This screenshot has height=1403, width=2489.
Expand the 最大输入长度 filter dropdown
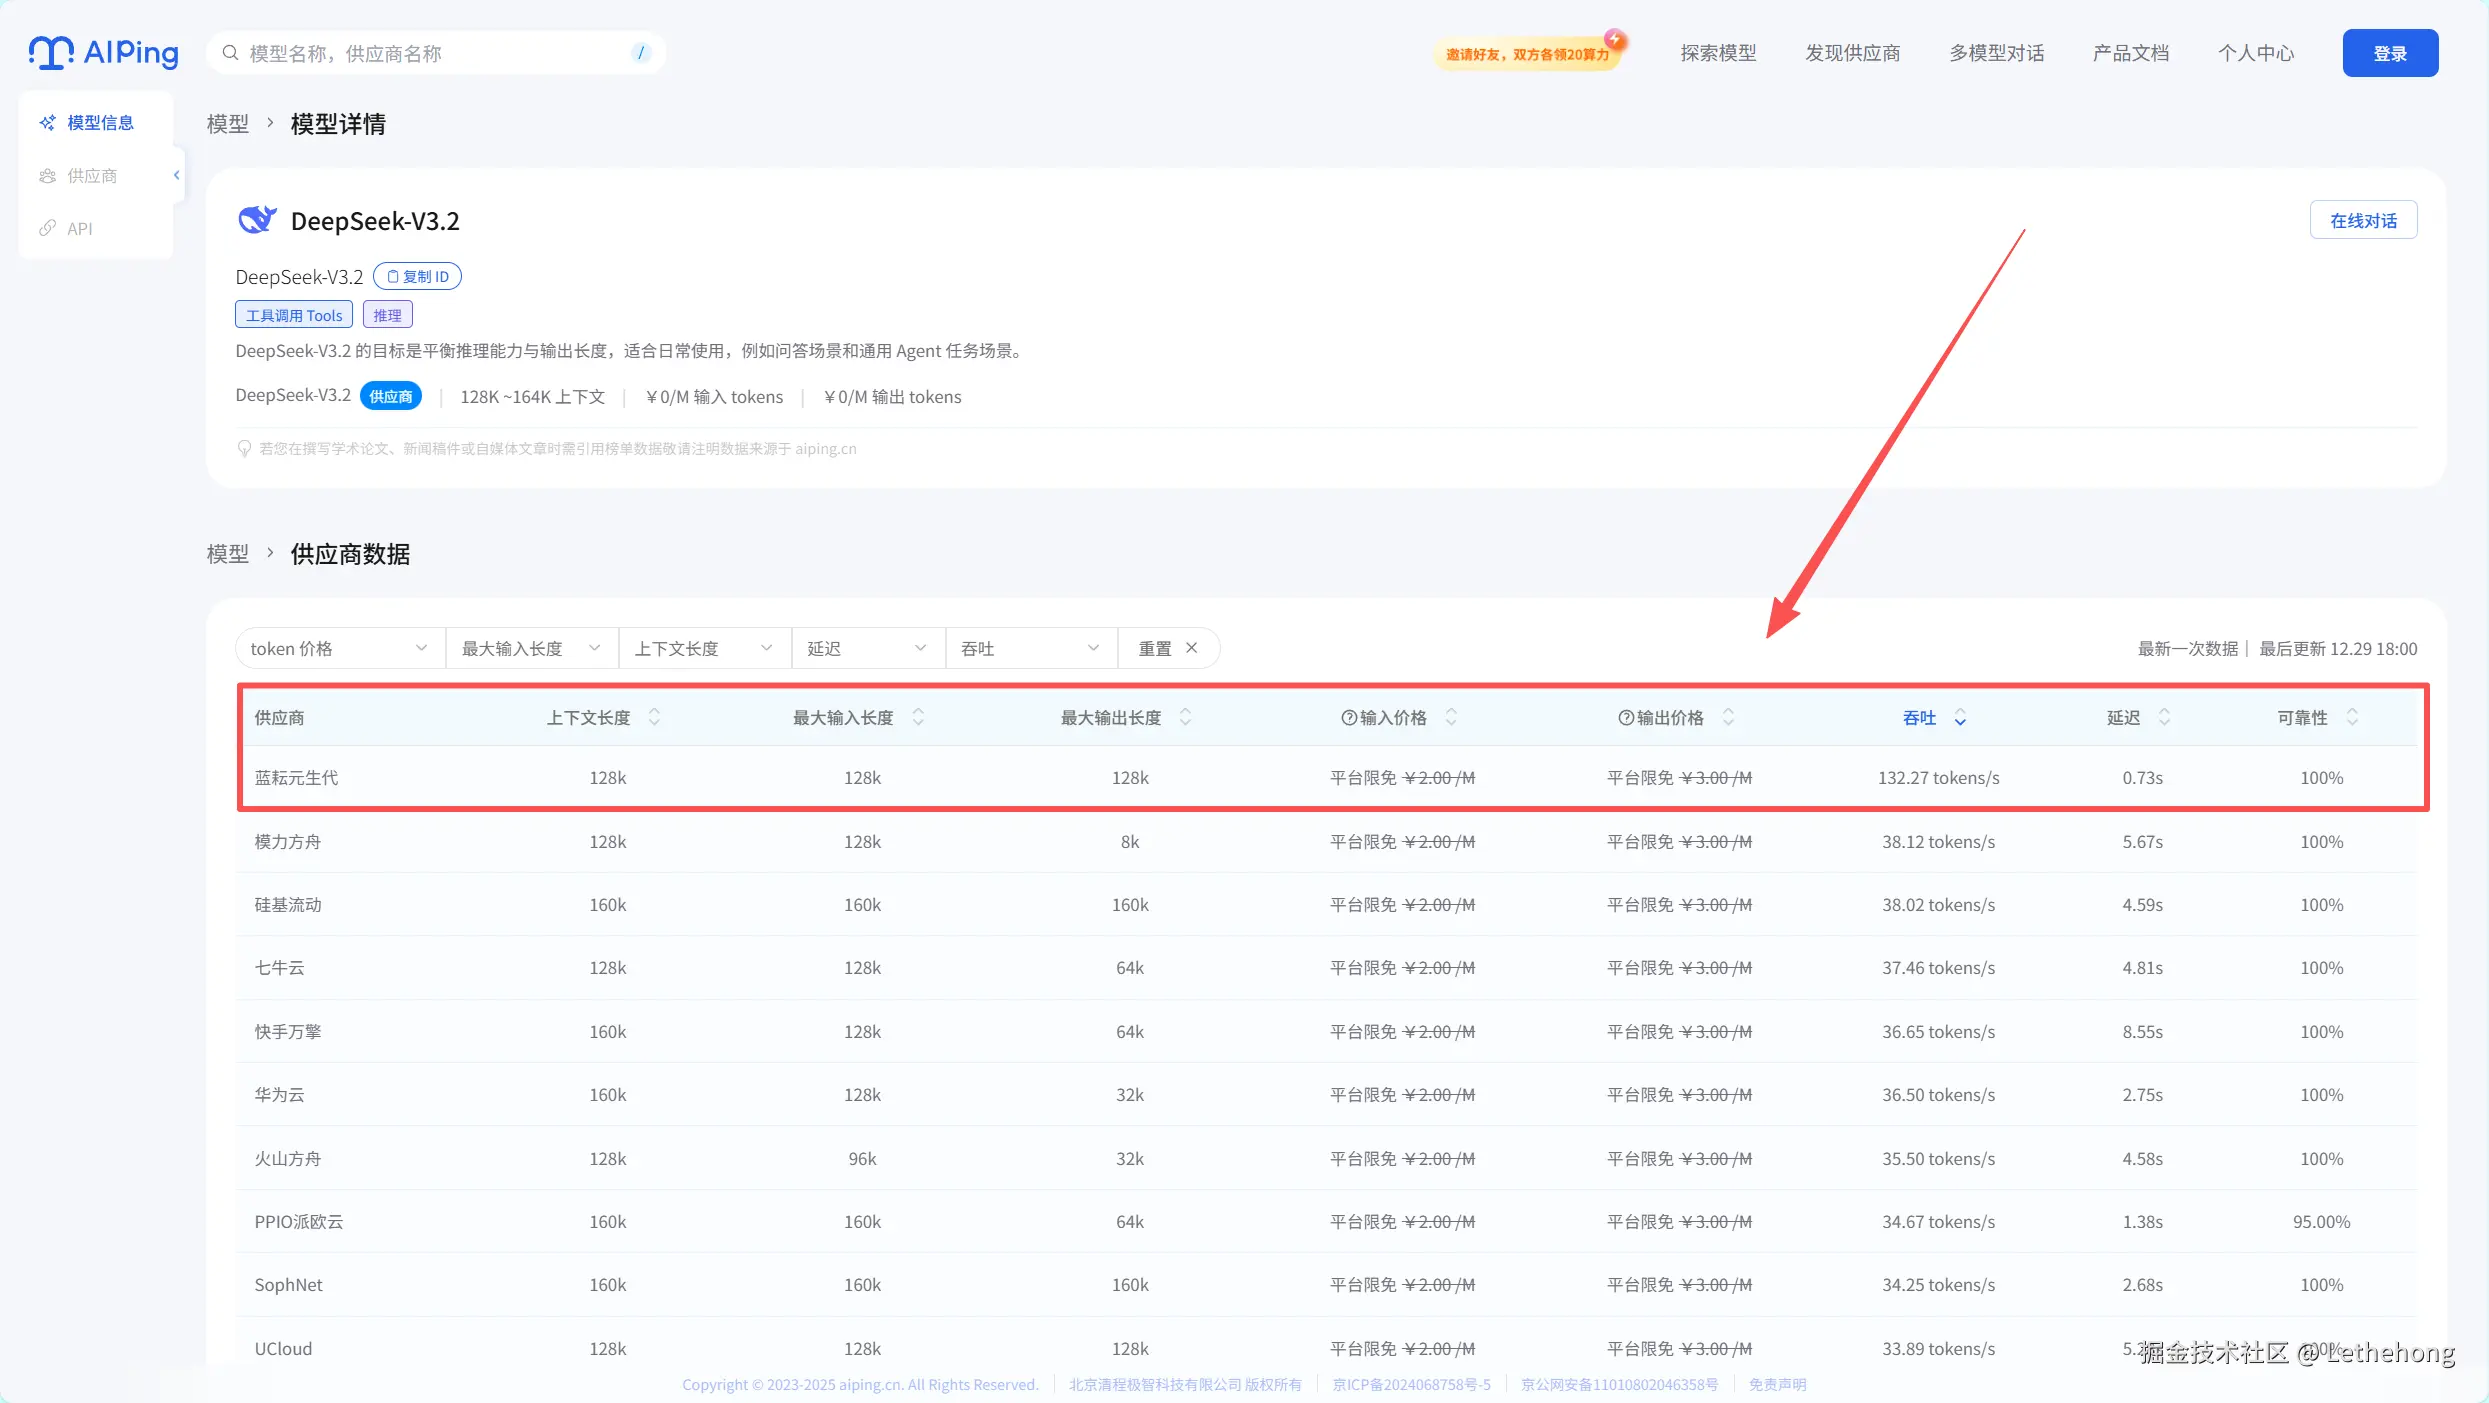point(530,648)
